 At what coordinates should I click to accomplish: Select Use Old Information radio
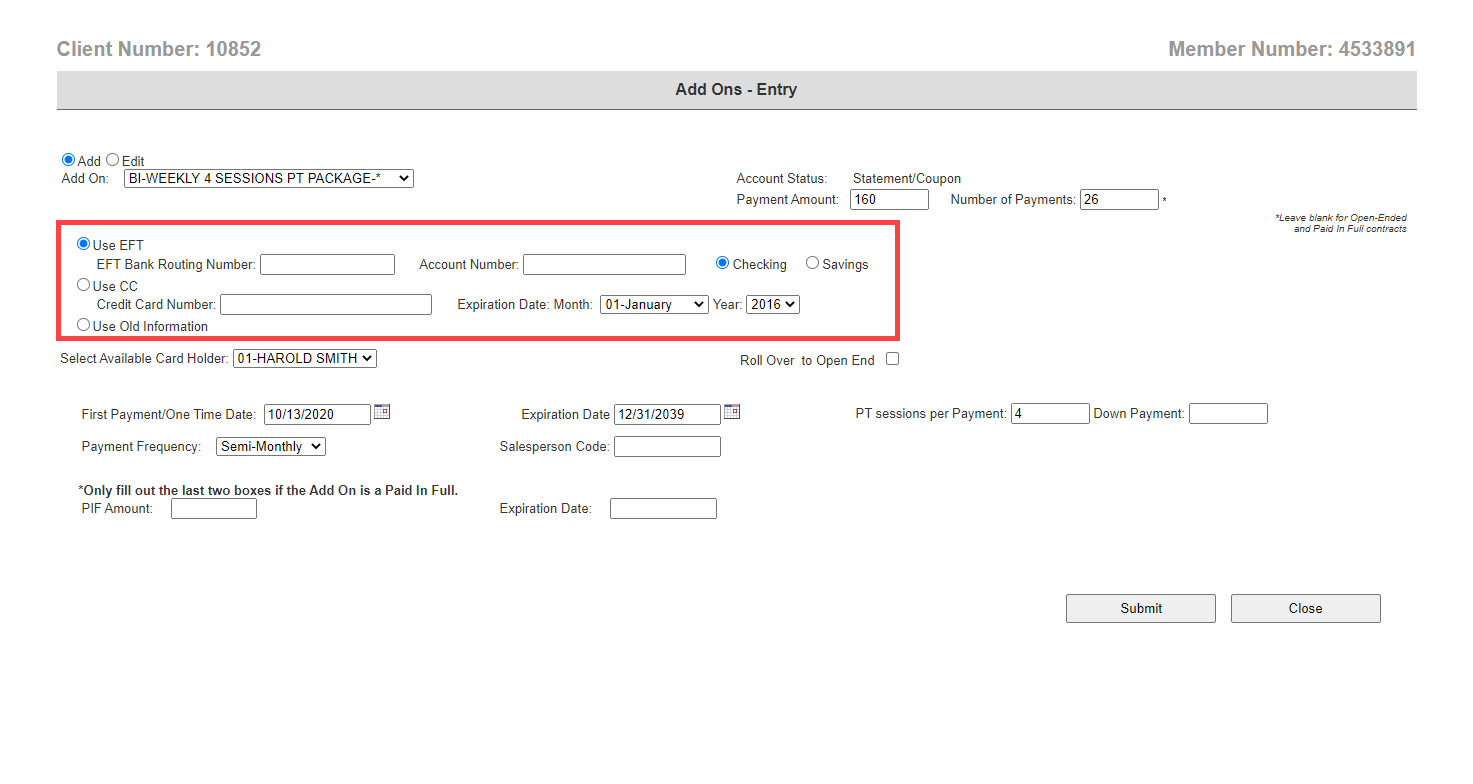(x=84, y=325)
